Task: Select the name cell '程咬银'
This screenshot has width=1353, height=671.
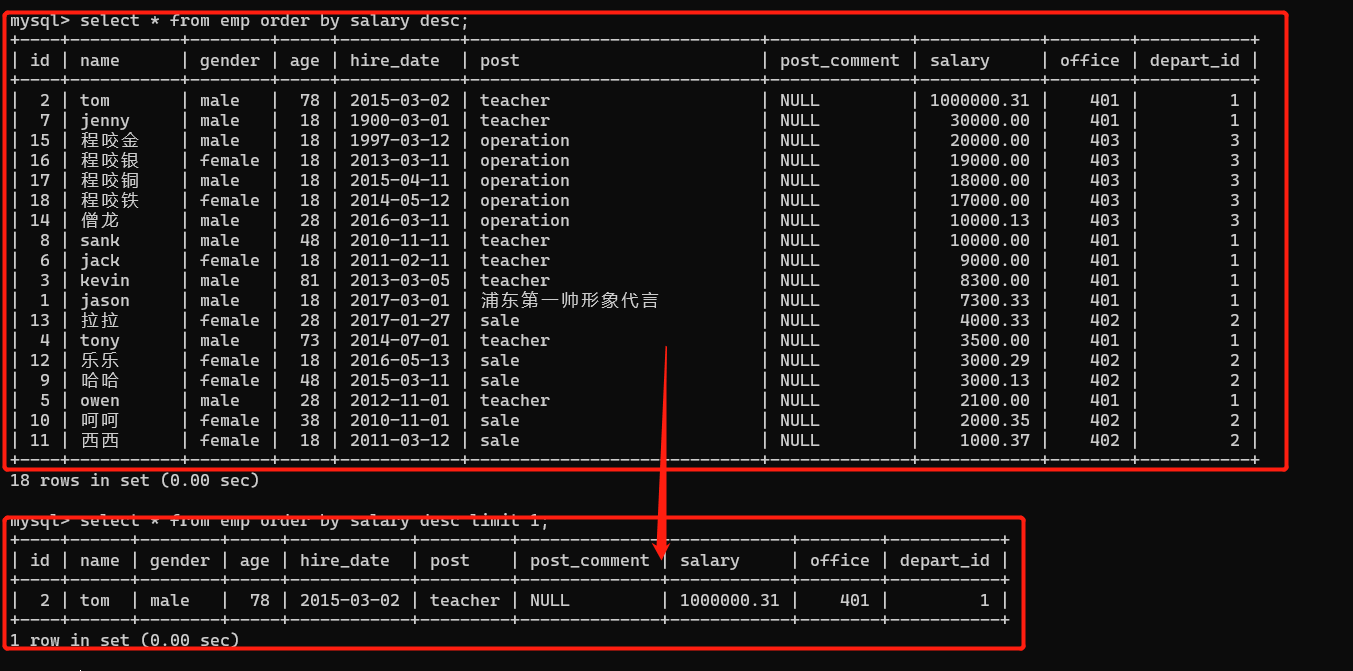Action: pos(110,160)
